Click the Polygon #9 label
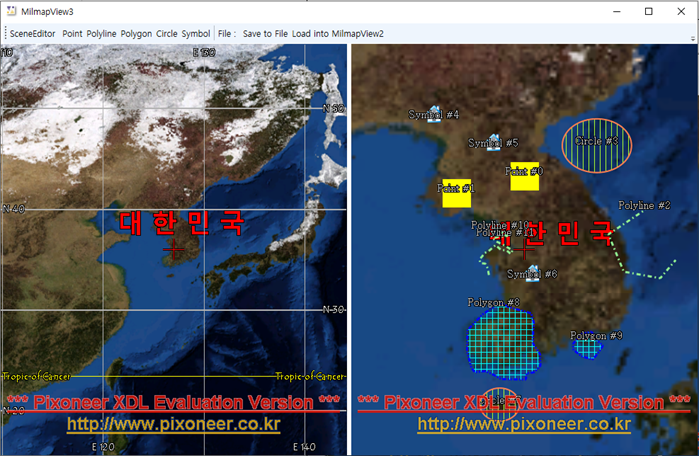The width and height of the screenshot is (699, 456). pos(596,336)
